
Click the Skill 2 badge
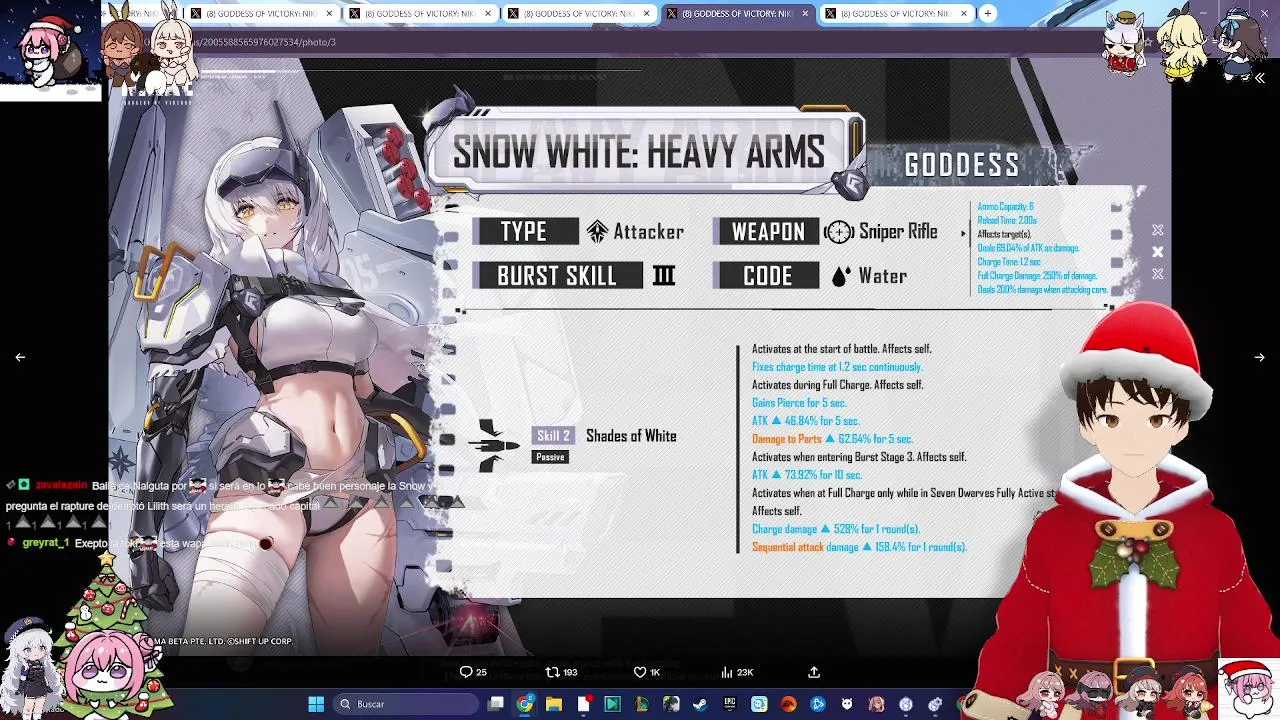(x=553, y=436)
